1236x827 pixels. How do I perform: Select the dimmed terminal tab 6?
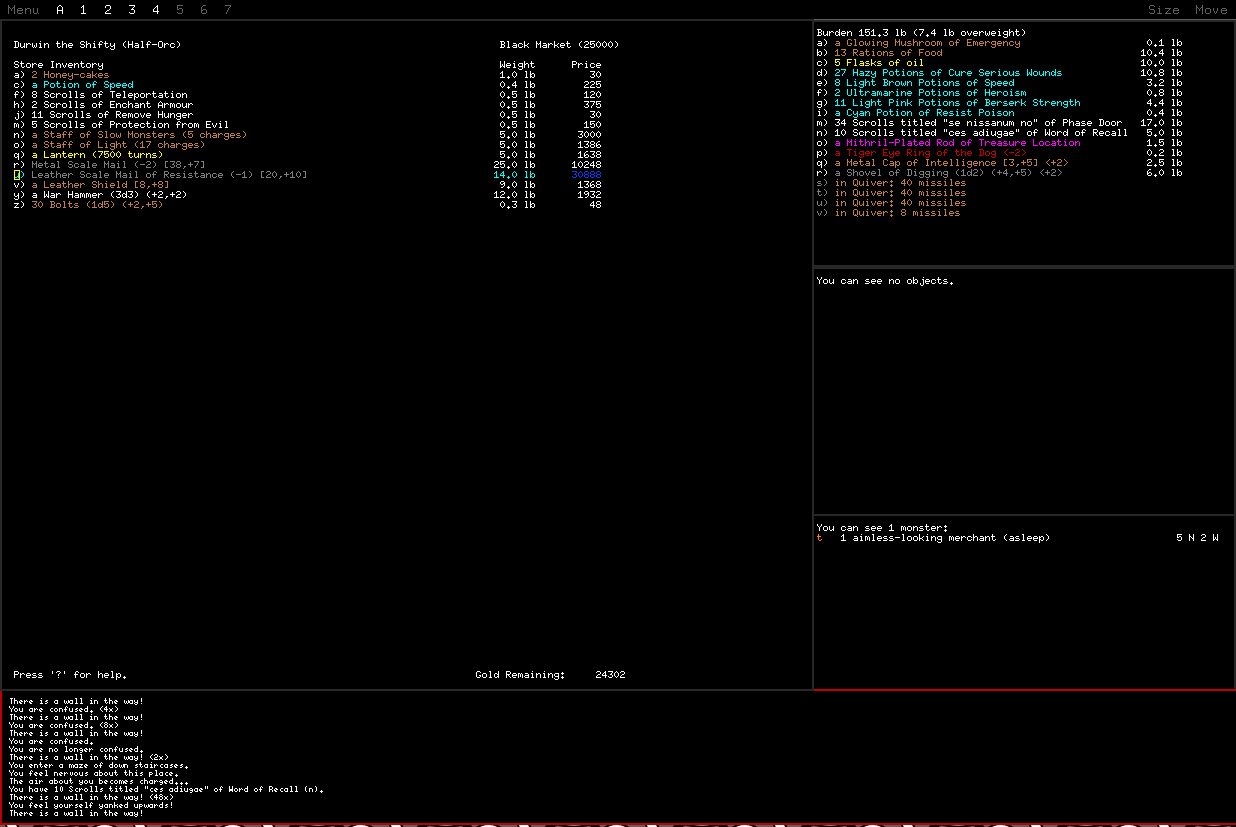tap(204, 10)
